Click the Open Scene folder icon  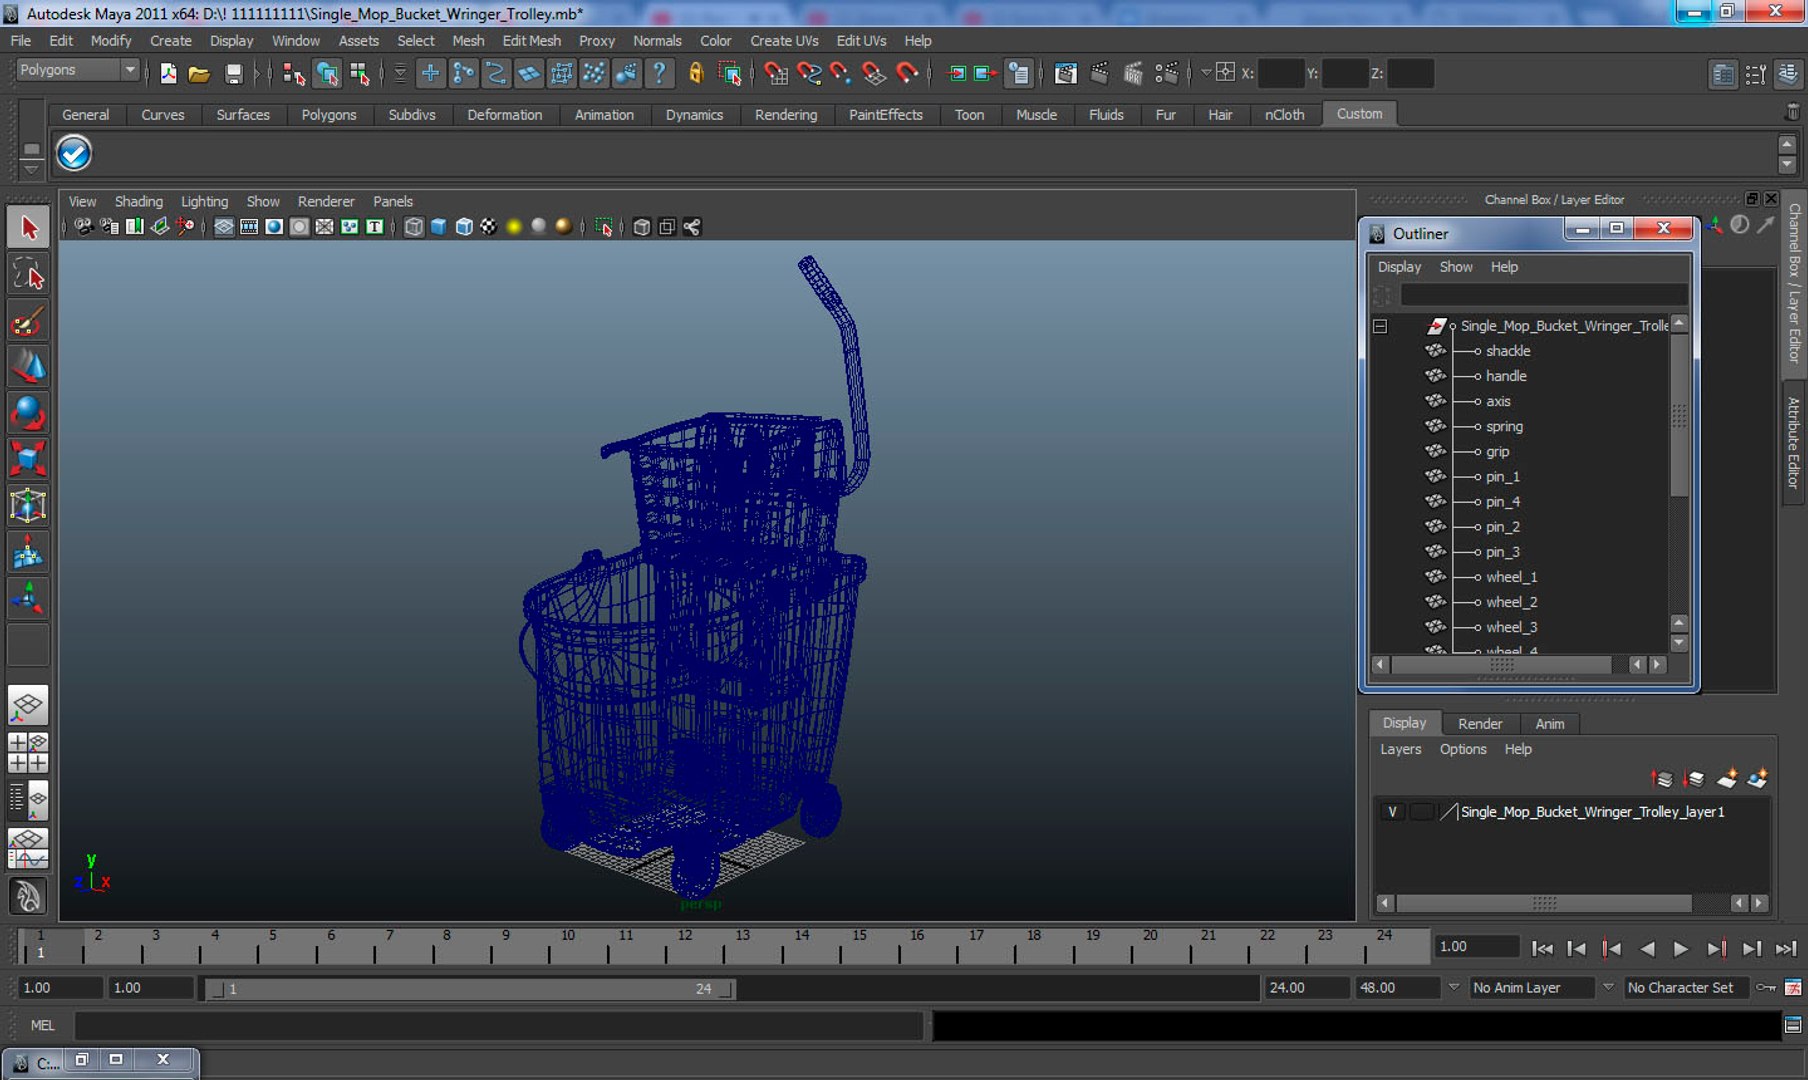tap(199, 73)
